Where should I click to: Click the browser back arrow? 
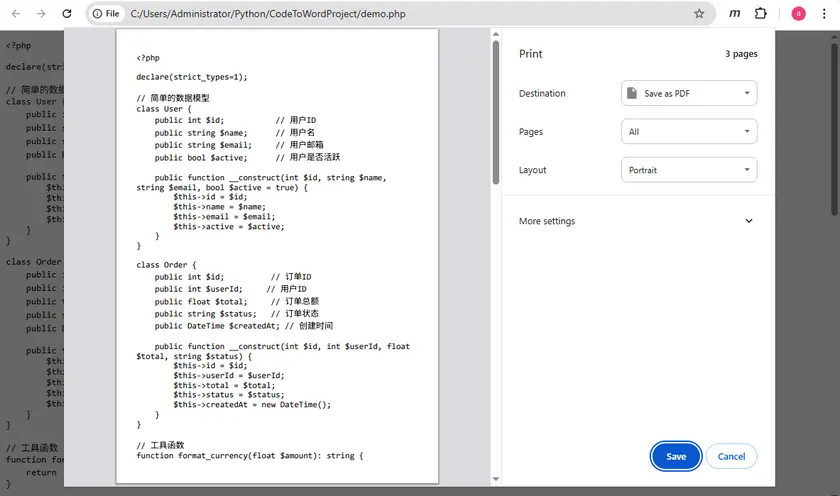(14, 14)
